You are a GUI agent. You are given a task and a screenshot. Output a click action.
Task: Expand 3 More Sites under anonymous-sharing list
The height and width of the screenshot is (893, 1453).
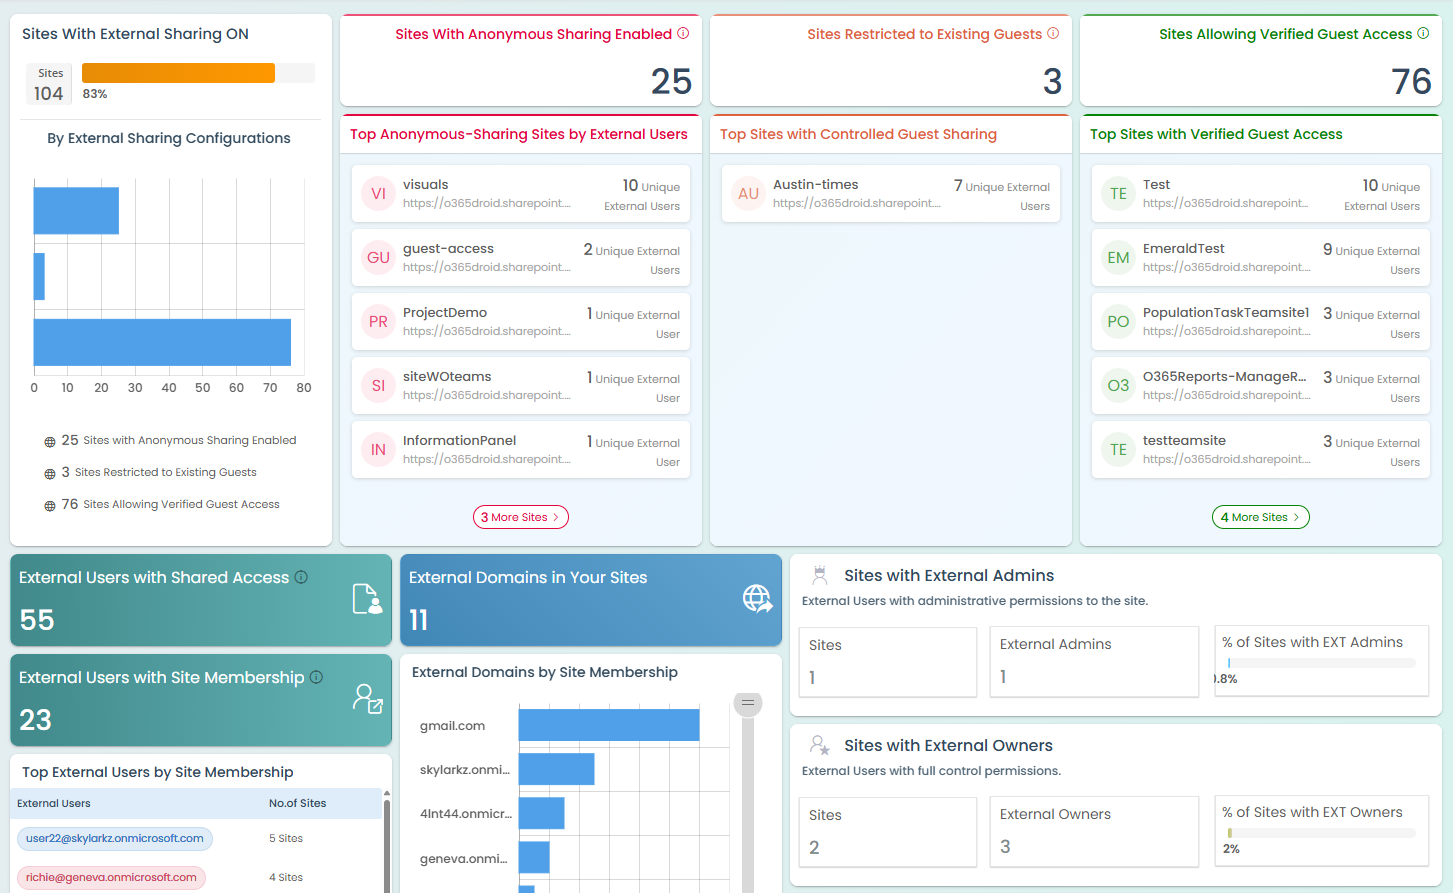pos(520,517)
